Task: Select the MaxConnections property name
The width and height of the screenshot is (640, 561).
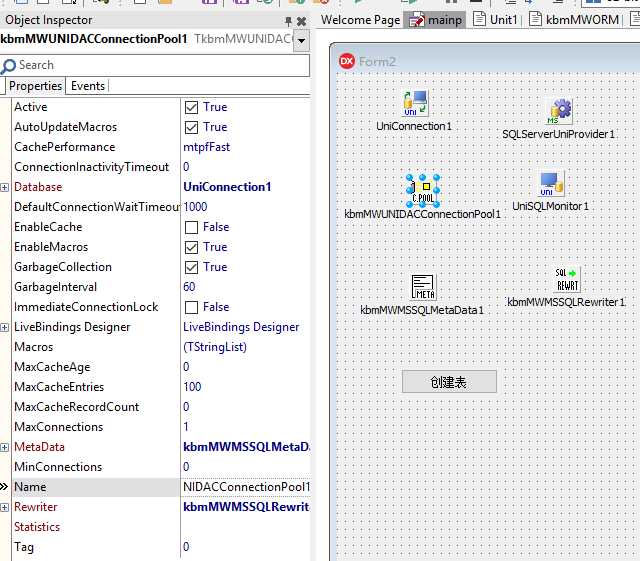Action: coord(58,427)
